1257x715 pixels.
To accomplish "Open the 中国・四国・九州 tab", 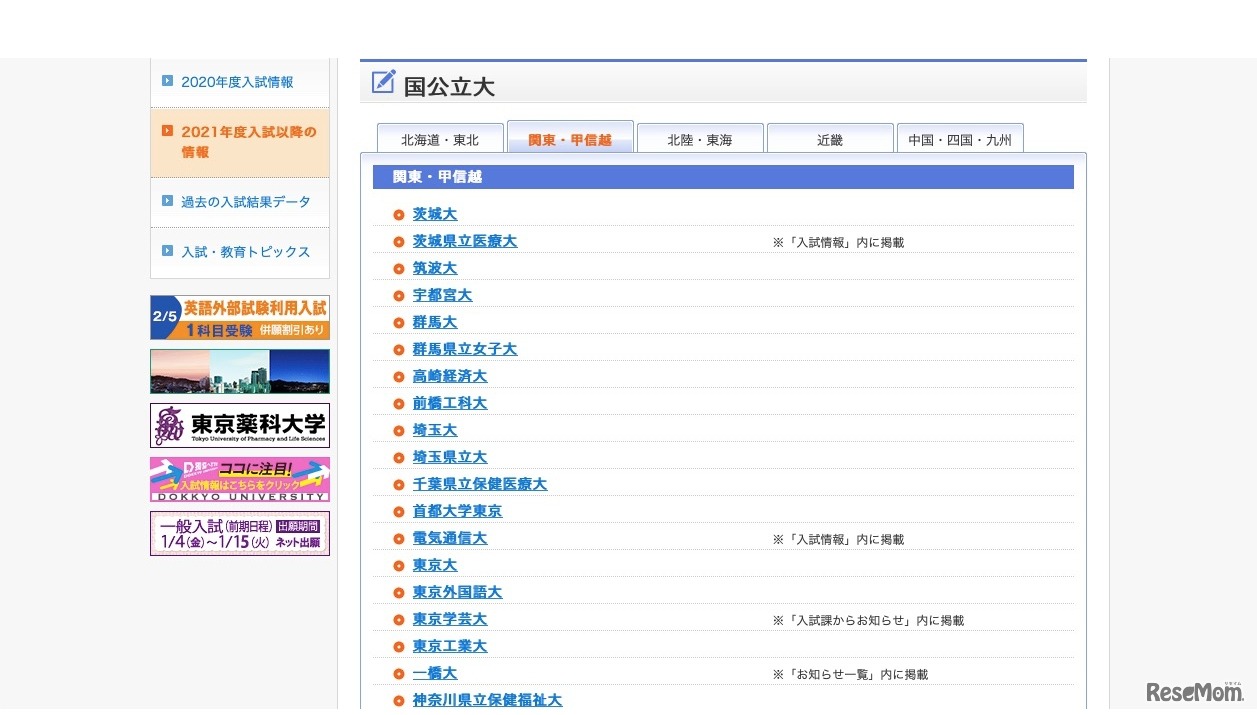I will pos(960,139).
